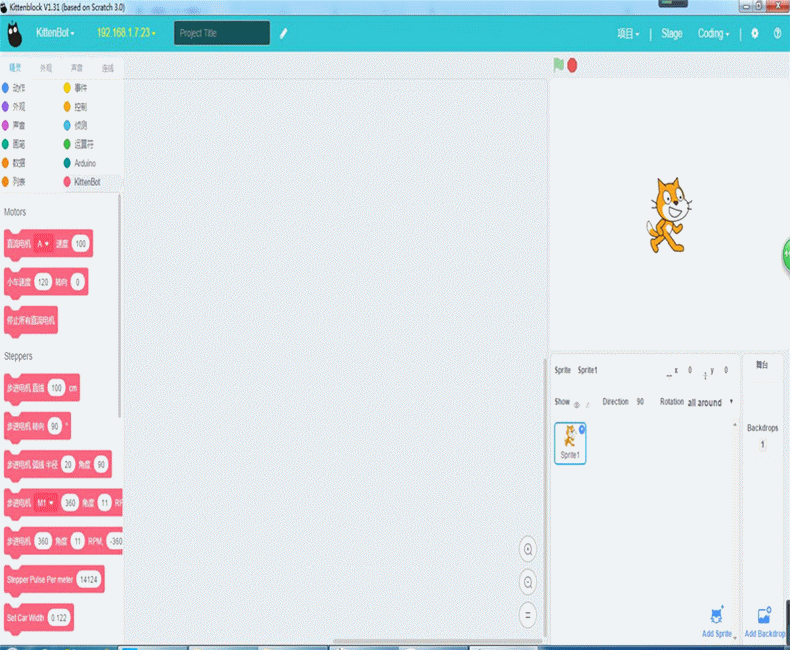The height and width of the screenshot is (650, 790).
Task: Switch to the 外观 tab at top
Action: click(46, 68)
